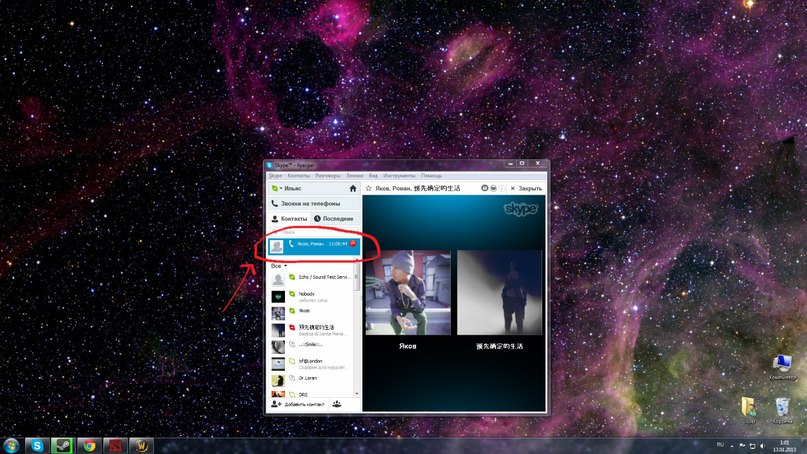The image size is (807, 454).
Task: Click the create group icon at list bottom
Action: pyautogui.click(x=337, y=404)
